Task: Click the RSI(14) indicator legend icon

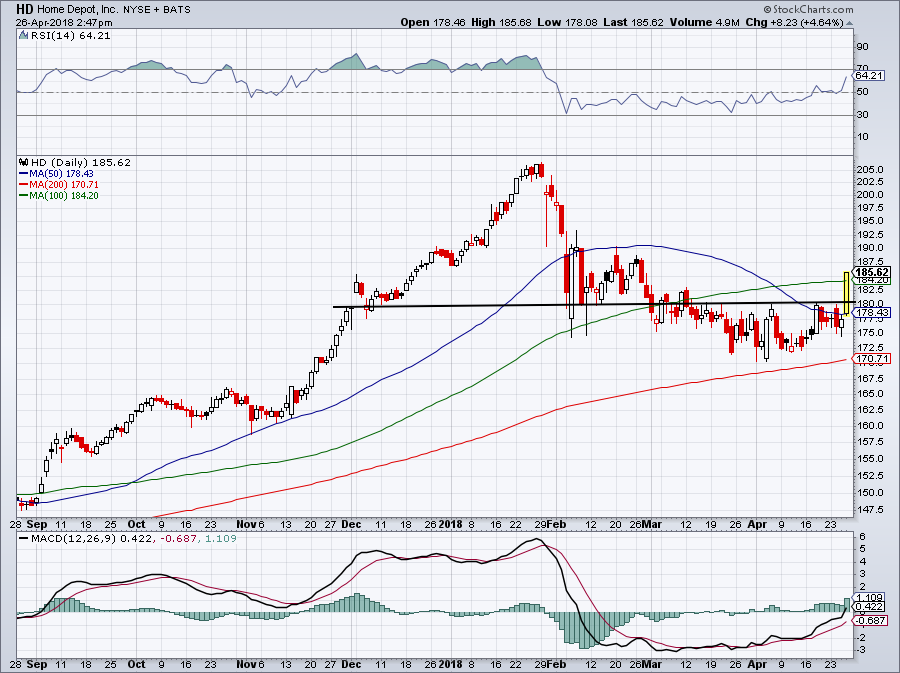Action: [23, 36]
